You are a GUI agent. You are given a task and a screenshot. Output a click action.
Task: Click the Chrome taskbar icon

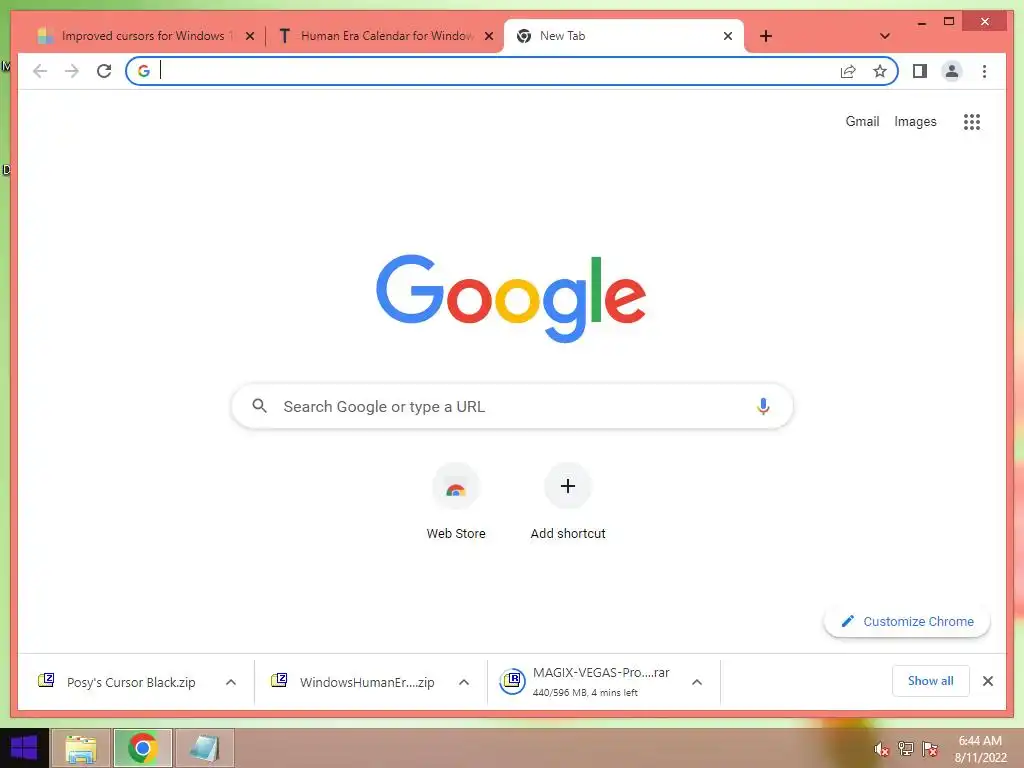tap(143, 748)
